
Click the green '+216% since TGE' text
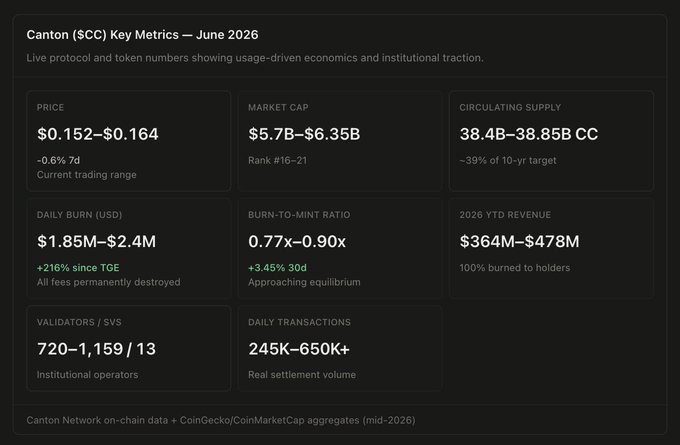78,268
